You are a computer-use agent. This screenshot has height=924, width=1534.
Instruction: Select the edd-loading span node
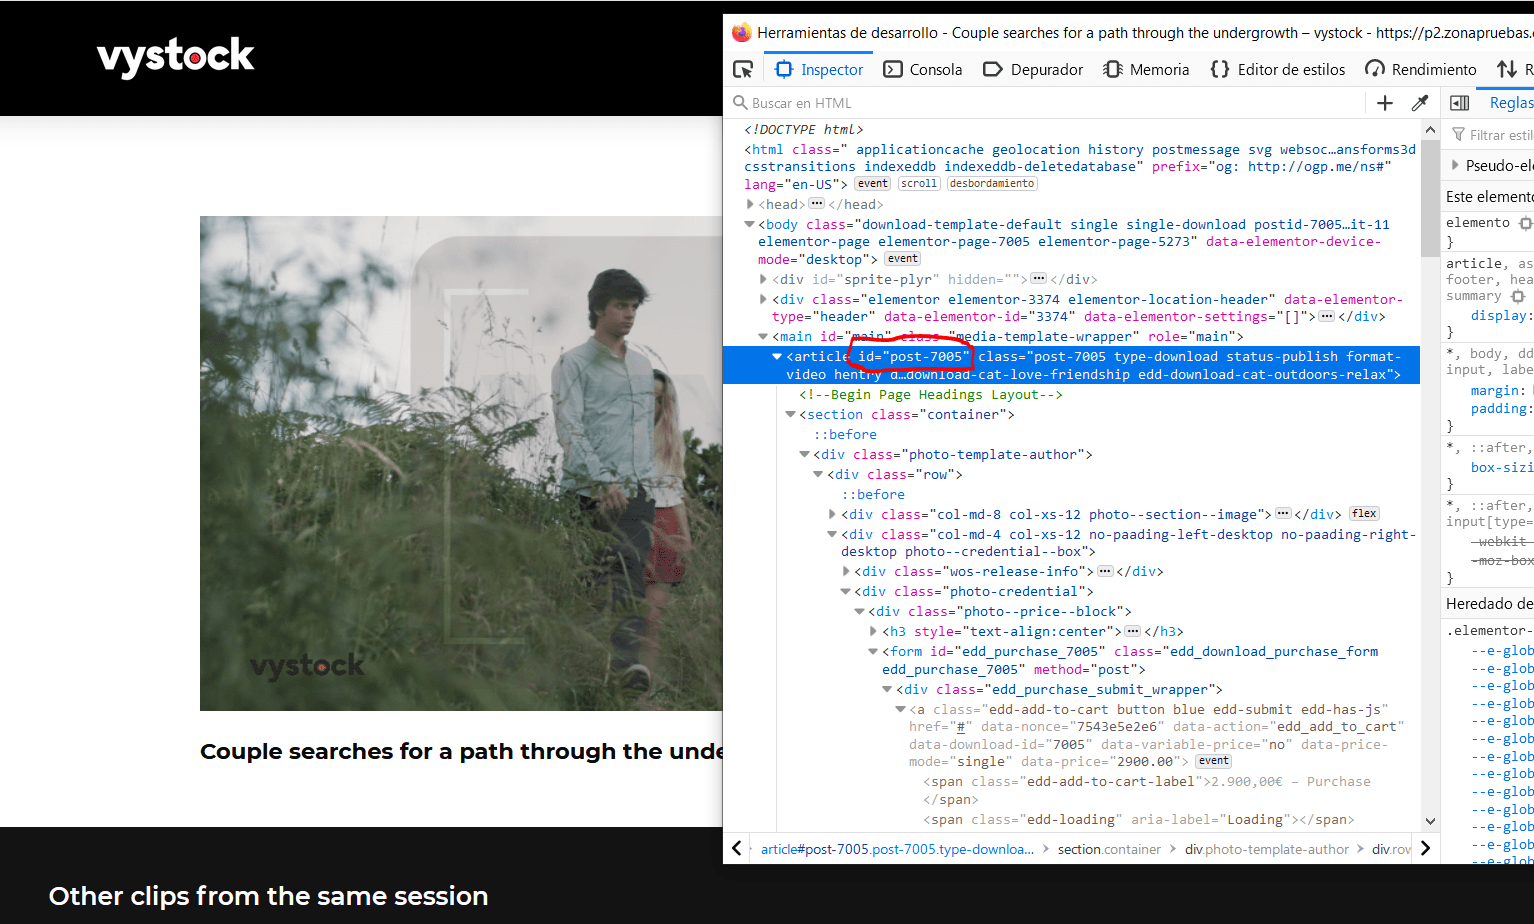(1139, 819)
